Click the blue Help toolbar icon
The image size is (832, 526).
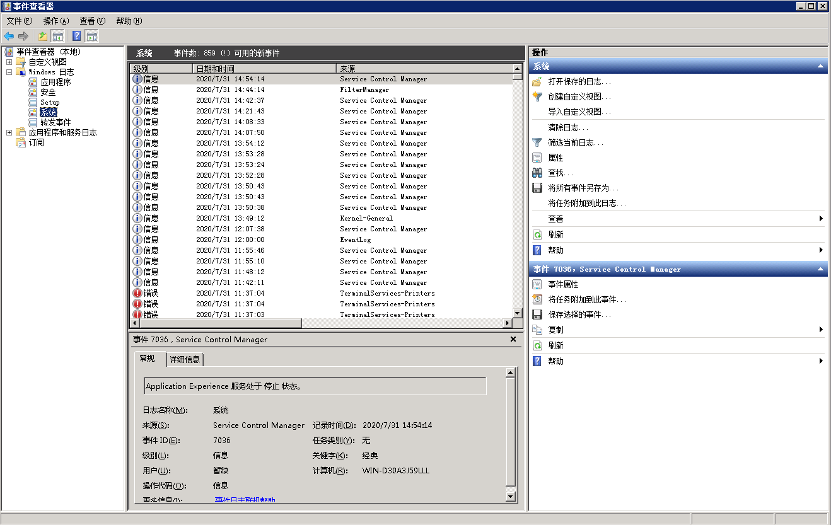click(x=76, y=36)
